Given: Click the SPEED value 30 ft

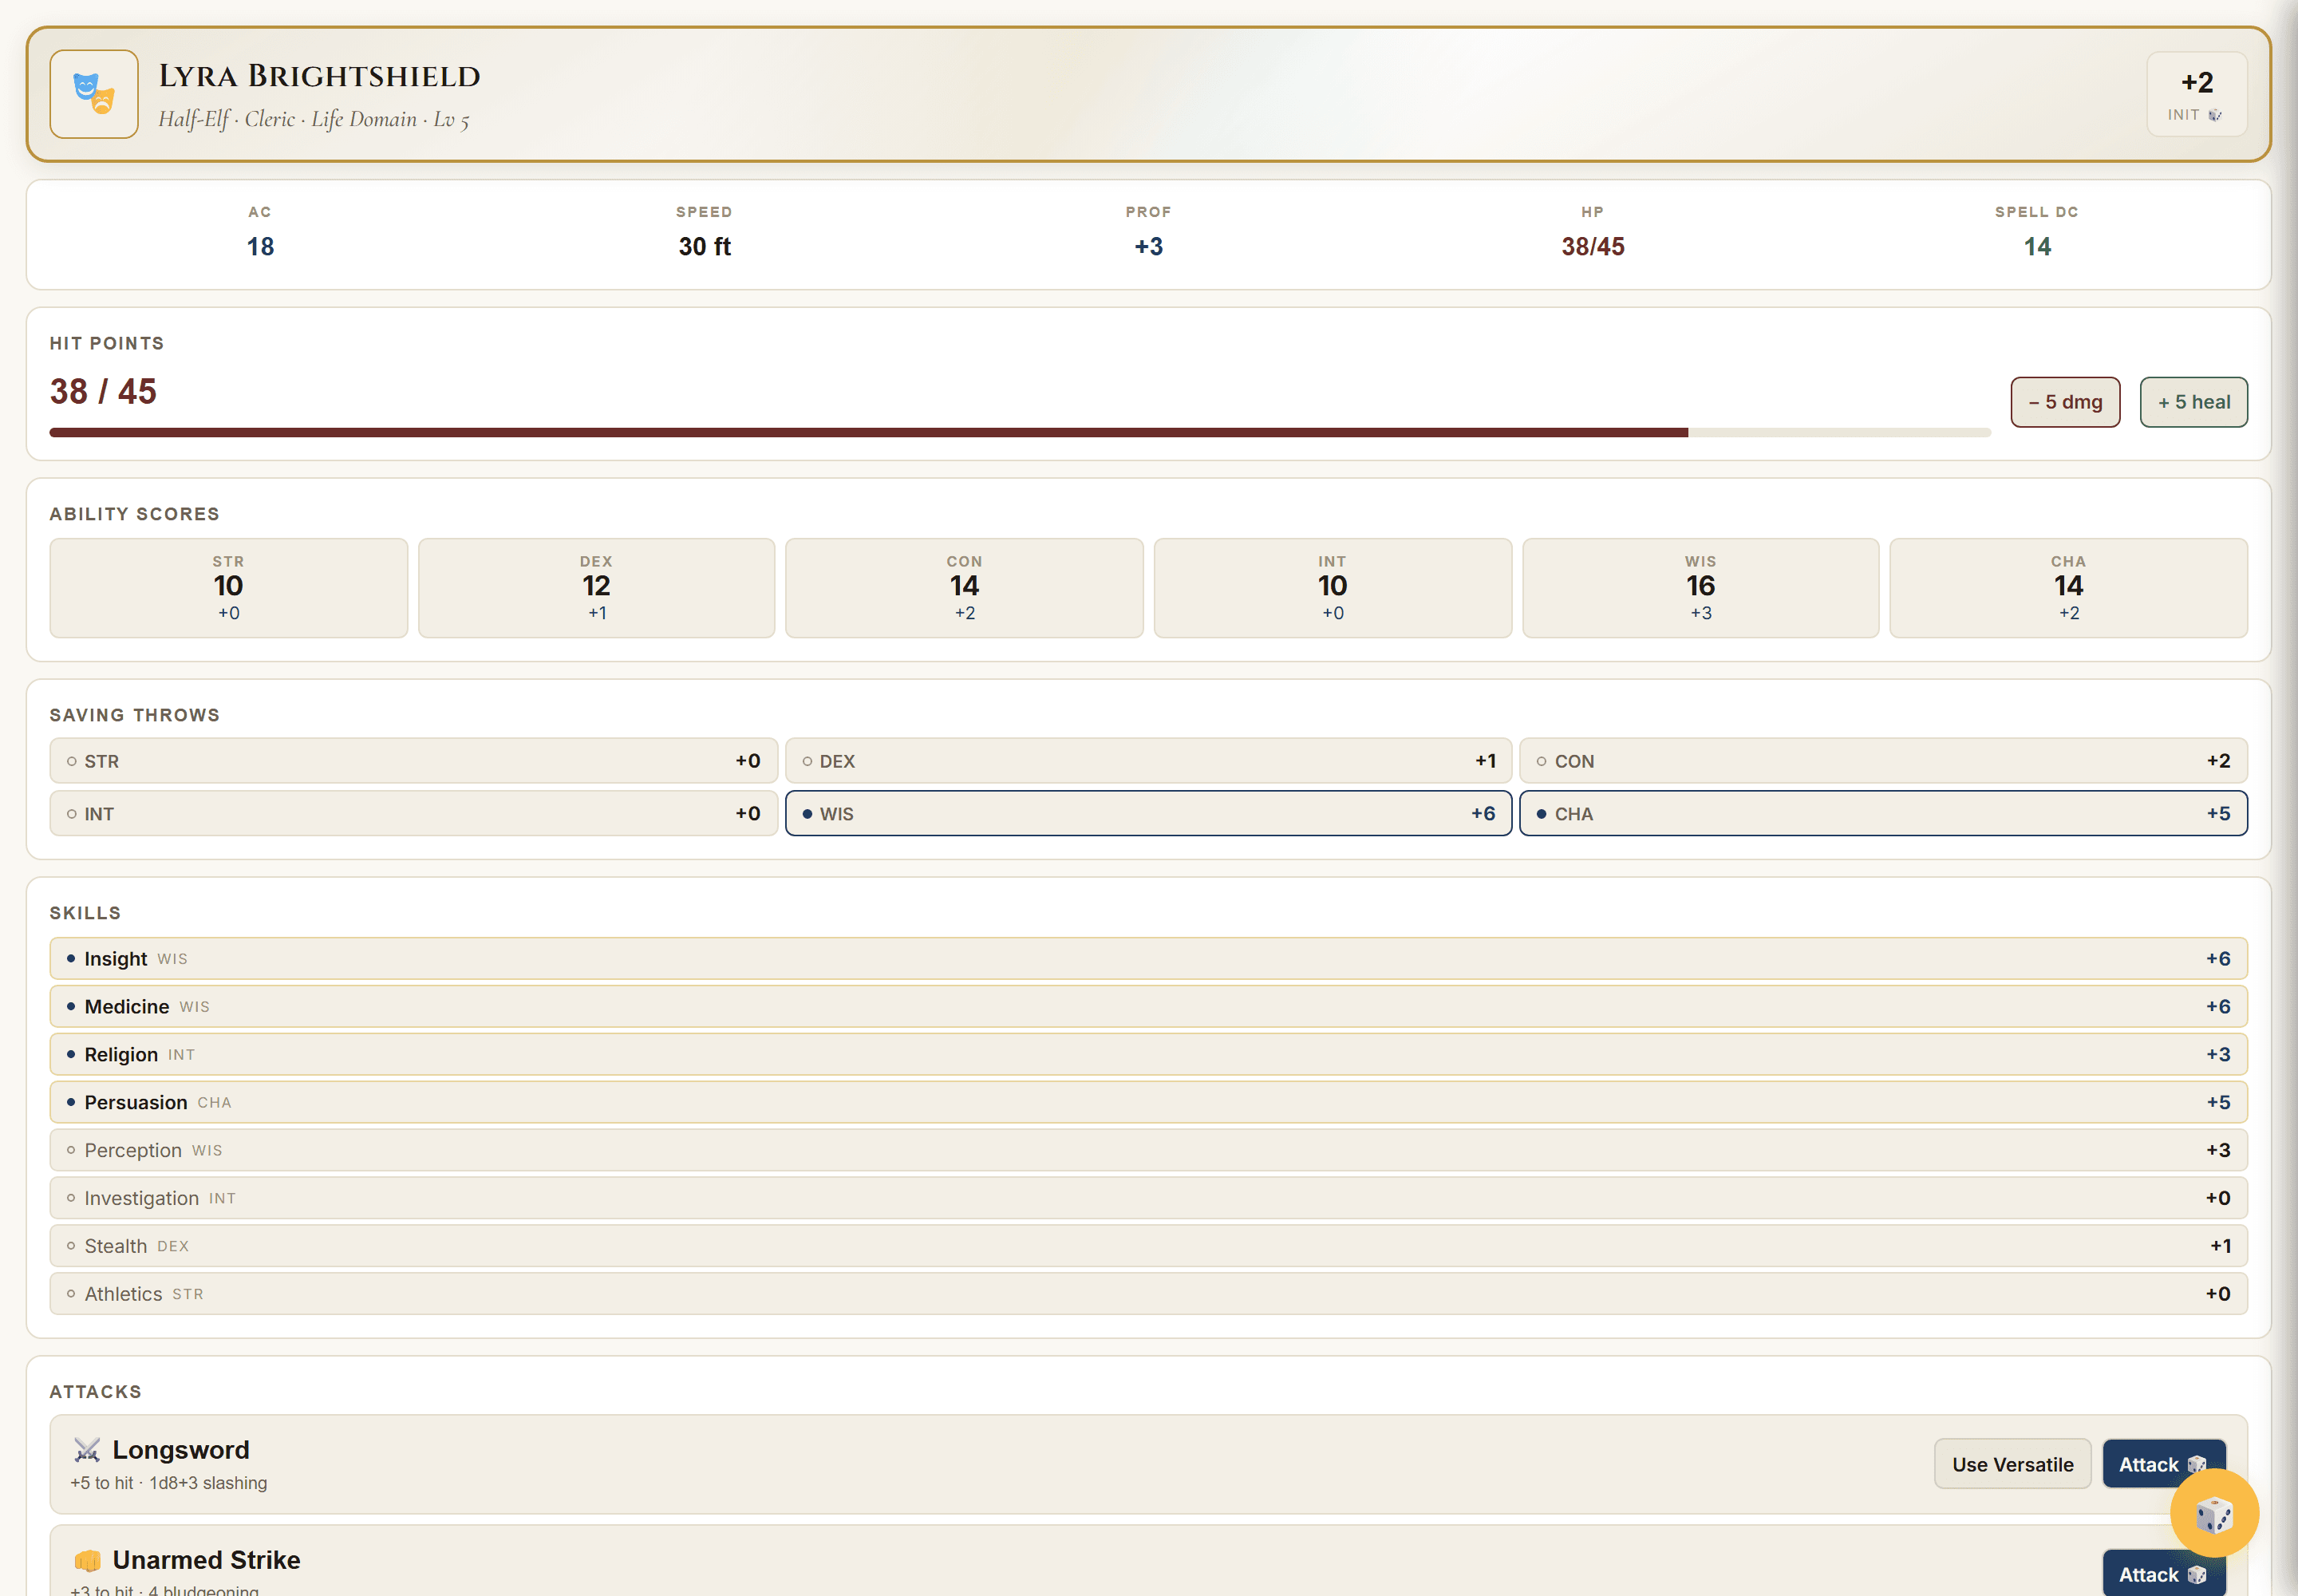Looking at the screenshot, I should click(705, 247).
